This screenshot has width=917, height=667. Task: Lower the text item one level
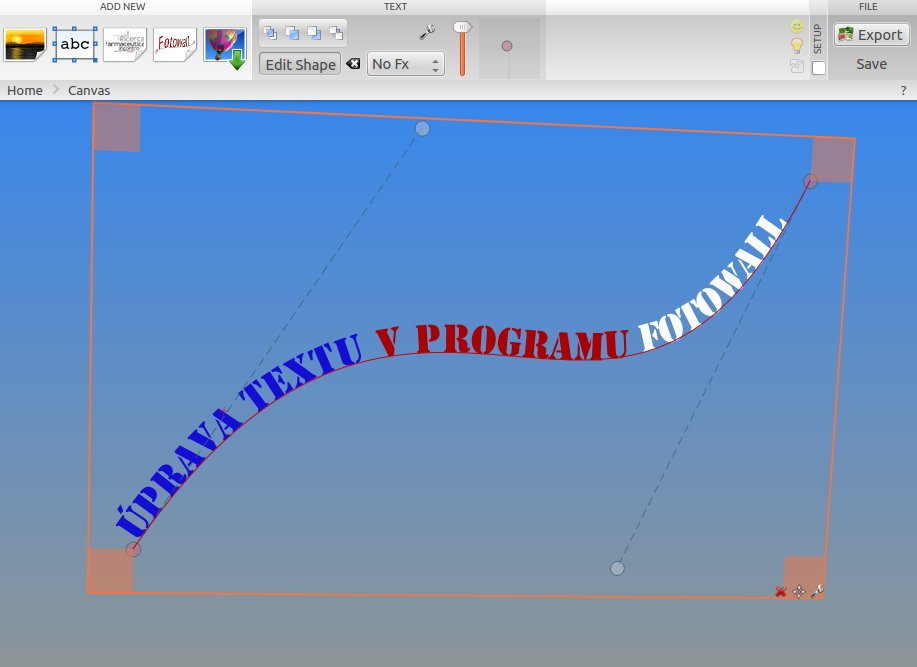click(x=314, y=33)
